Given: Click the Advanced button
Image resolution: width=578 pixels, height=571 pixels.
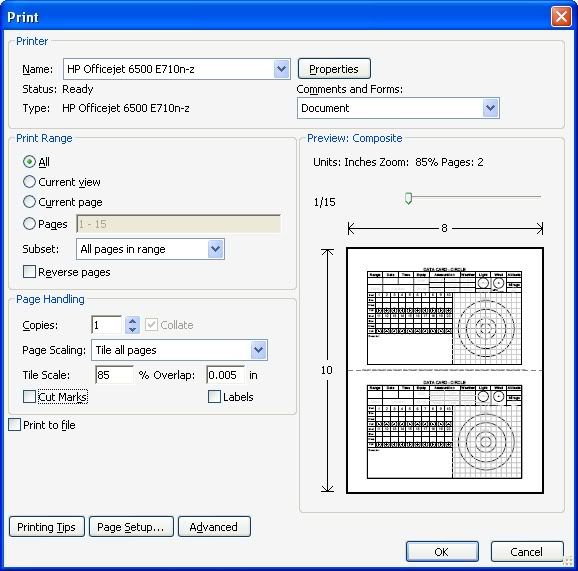Looking at the screenshot, I should [214, 527].
